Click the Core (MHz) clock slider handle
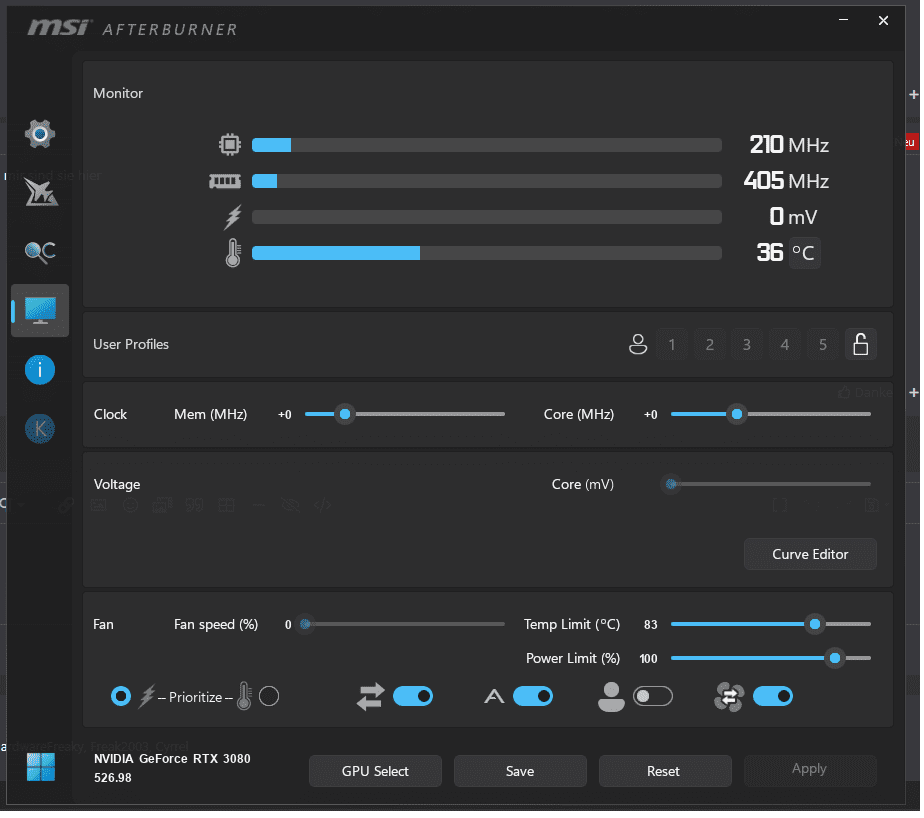Screen dimensions: 924x818 [x=738, y=415]
